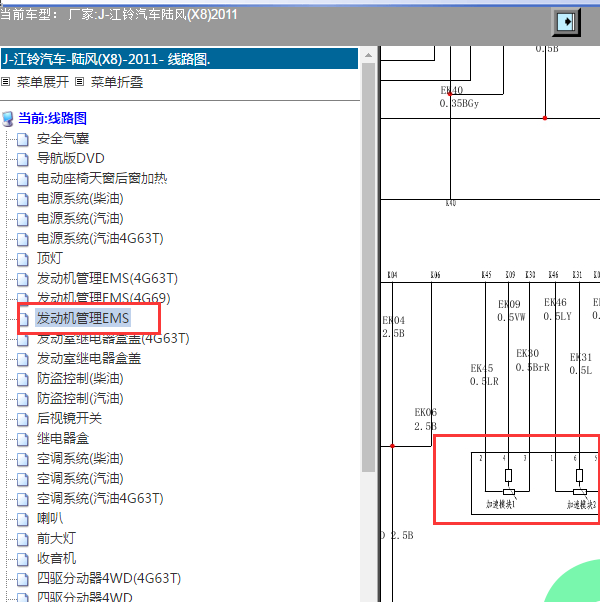Open 四驱分动器4WD(4G63T) diagram
The width and height of the screenshot is (600, 602).
(x=109, y=578)
